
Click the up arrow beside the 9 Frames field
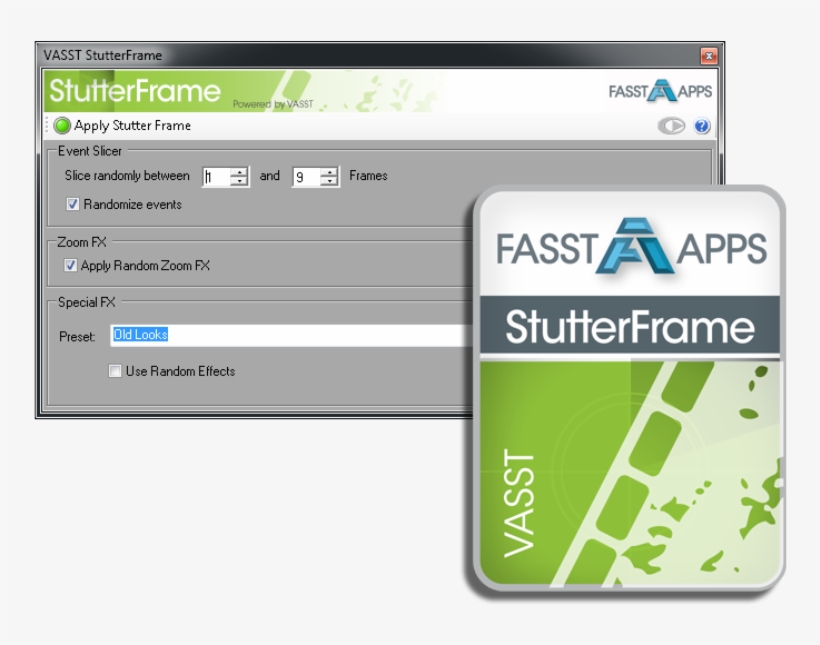coord(328,171)
